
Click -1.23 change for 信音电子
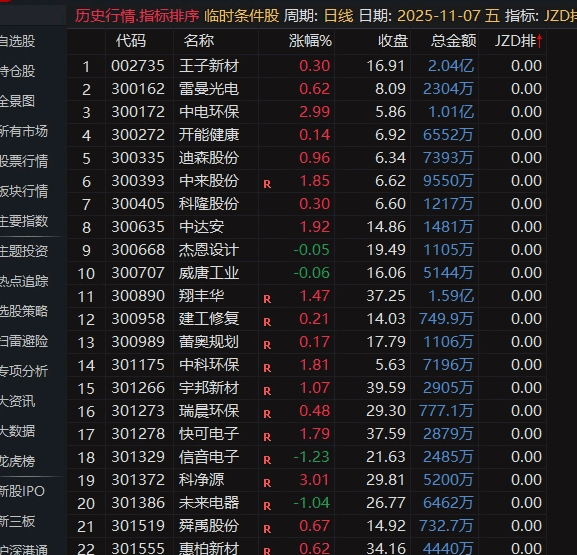(311, 457)
